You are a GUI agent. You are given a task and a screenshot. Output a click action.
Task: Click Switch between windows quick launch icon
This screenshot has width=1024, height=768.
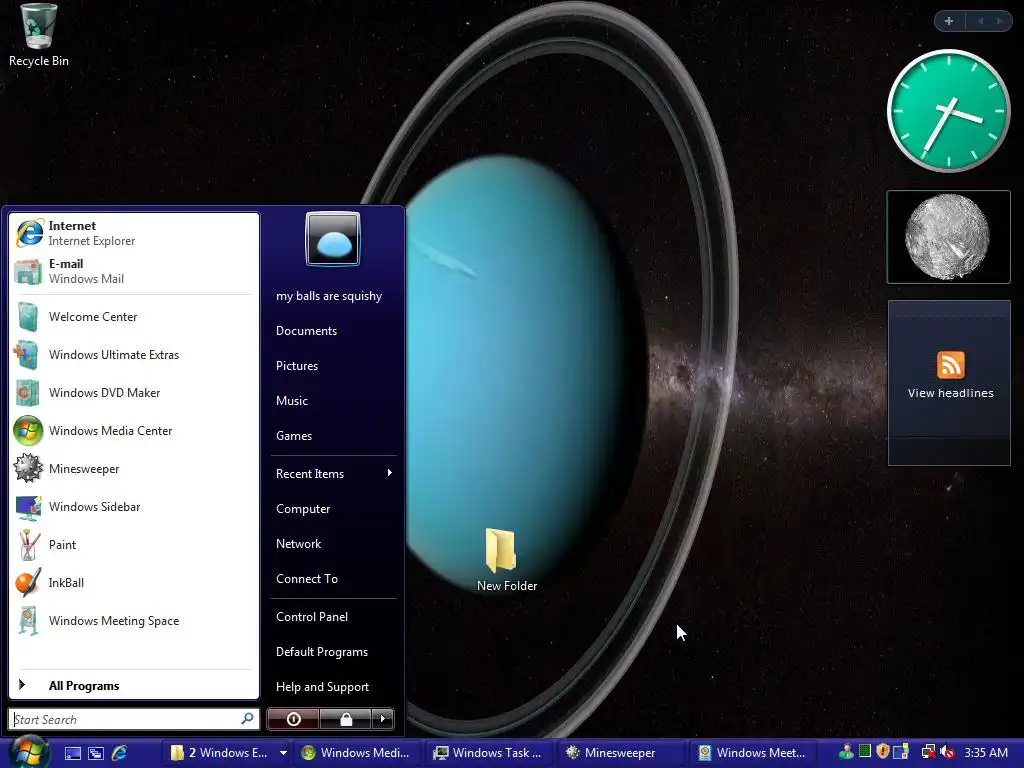[x=96, y=753]
